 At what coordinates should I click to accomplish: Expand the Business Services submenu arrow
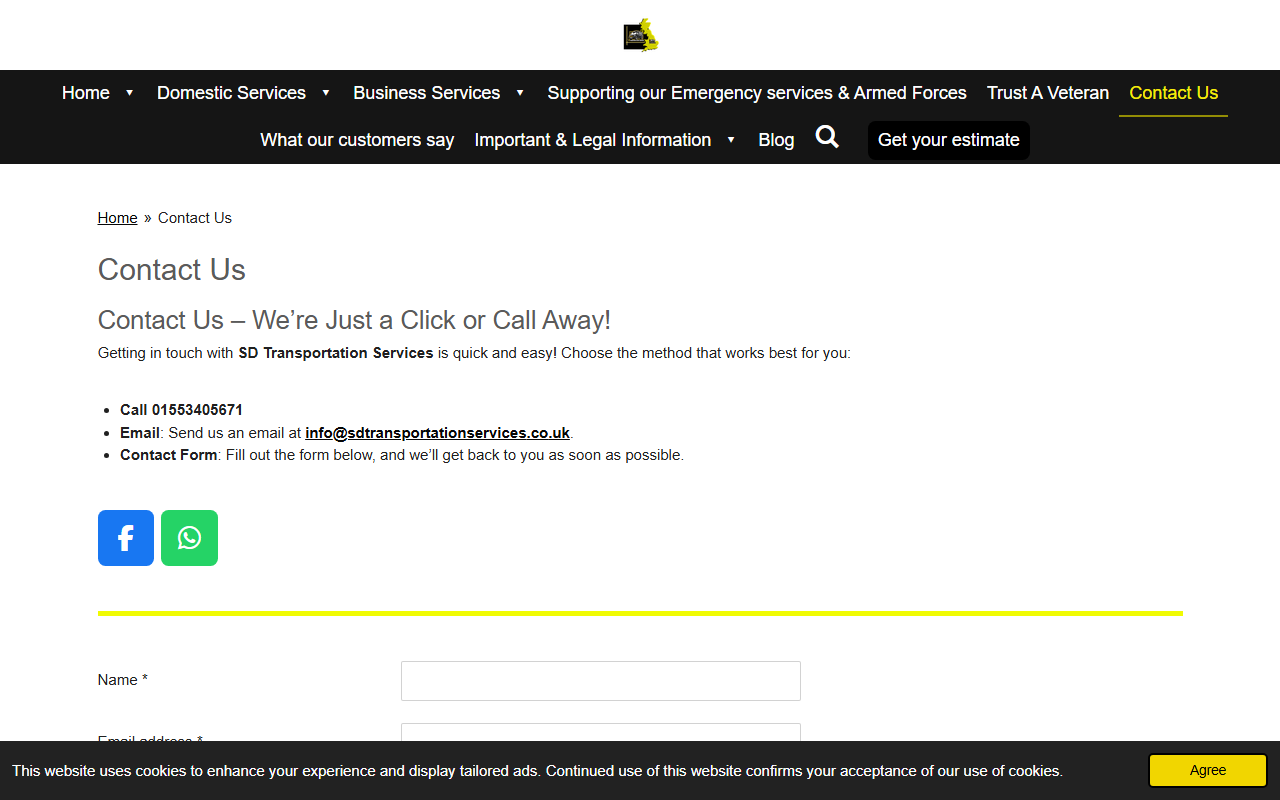tap(520, 93)
